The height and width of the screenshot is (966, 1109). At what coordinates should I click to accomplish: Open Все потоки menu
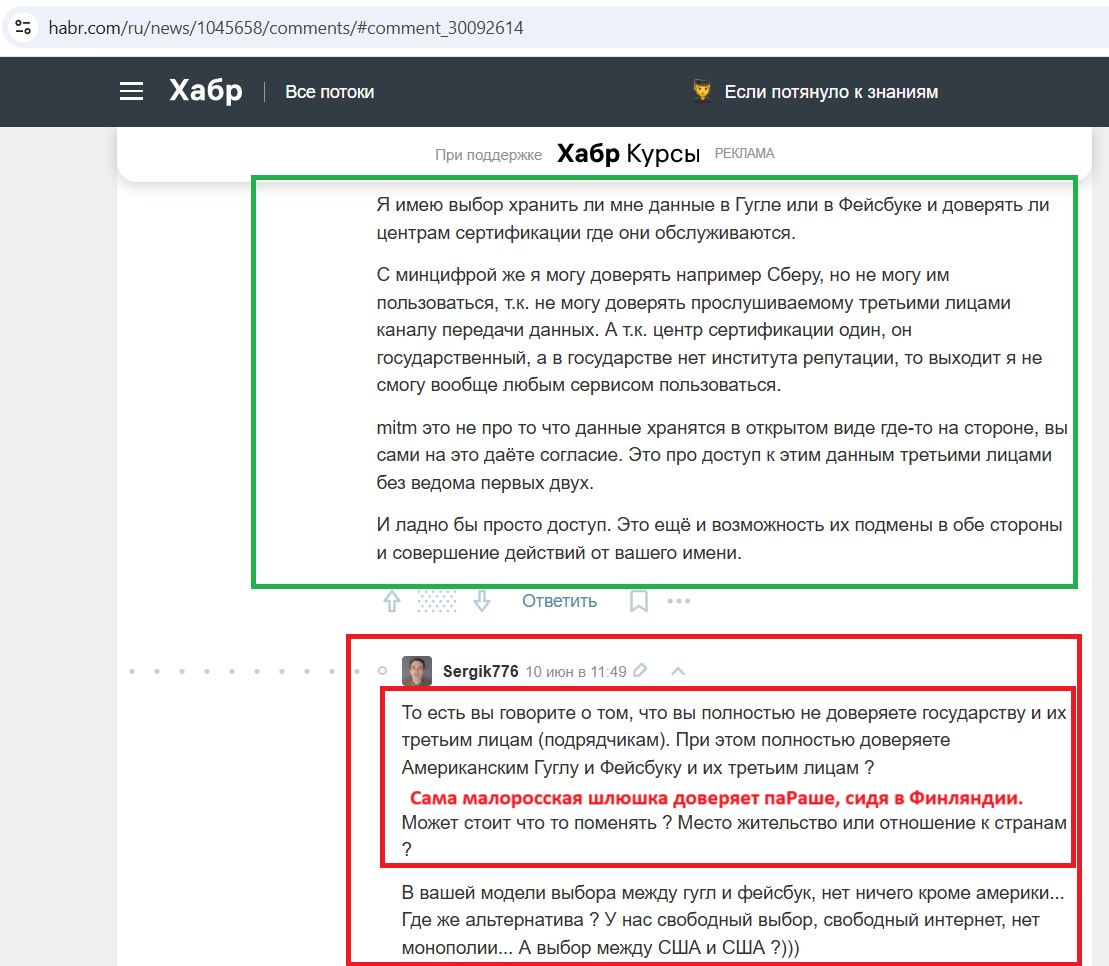point(330,92)
